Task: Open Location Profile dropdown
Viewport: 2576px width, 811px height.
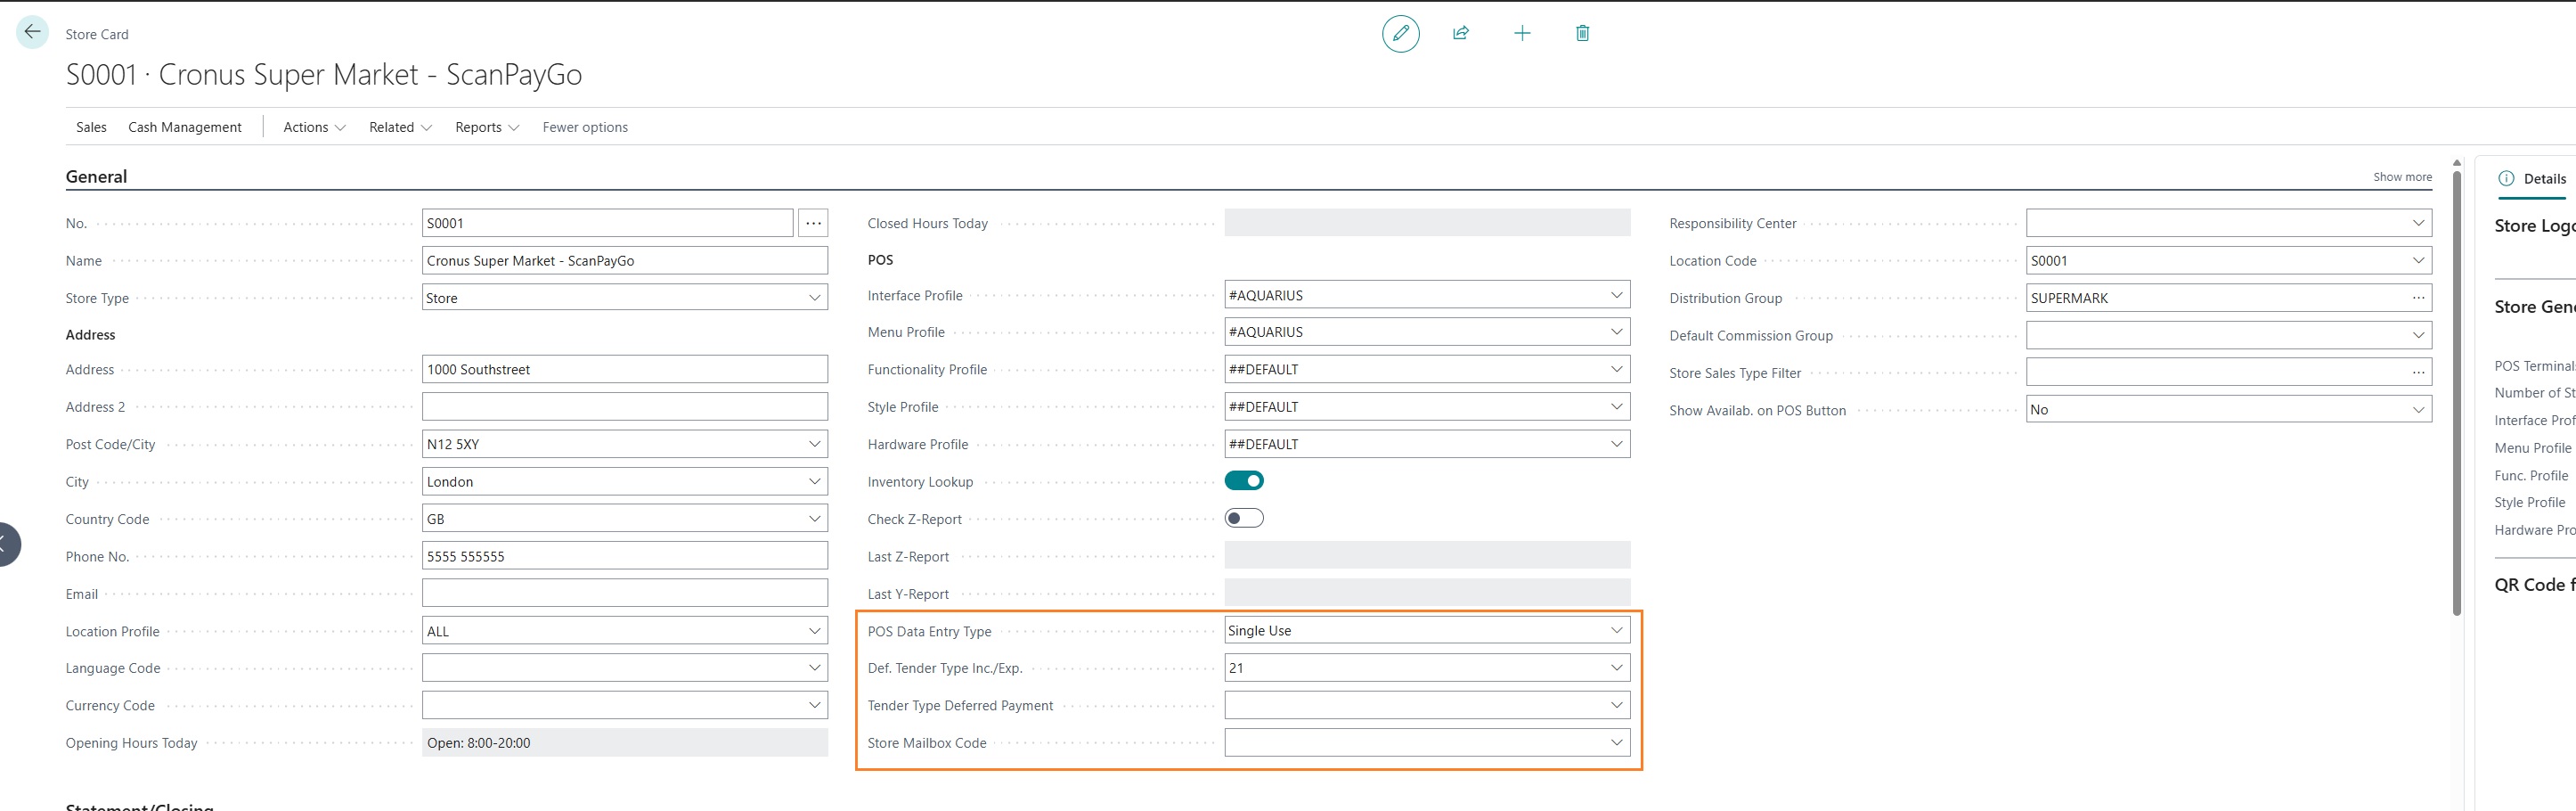Action: coord(814,631)
